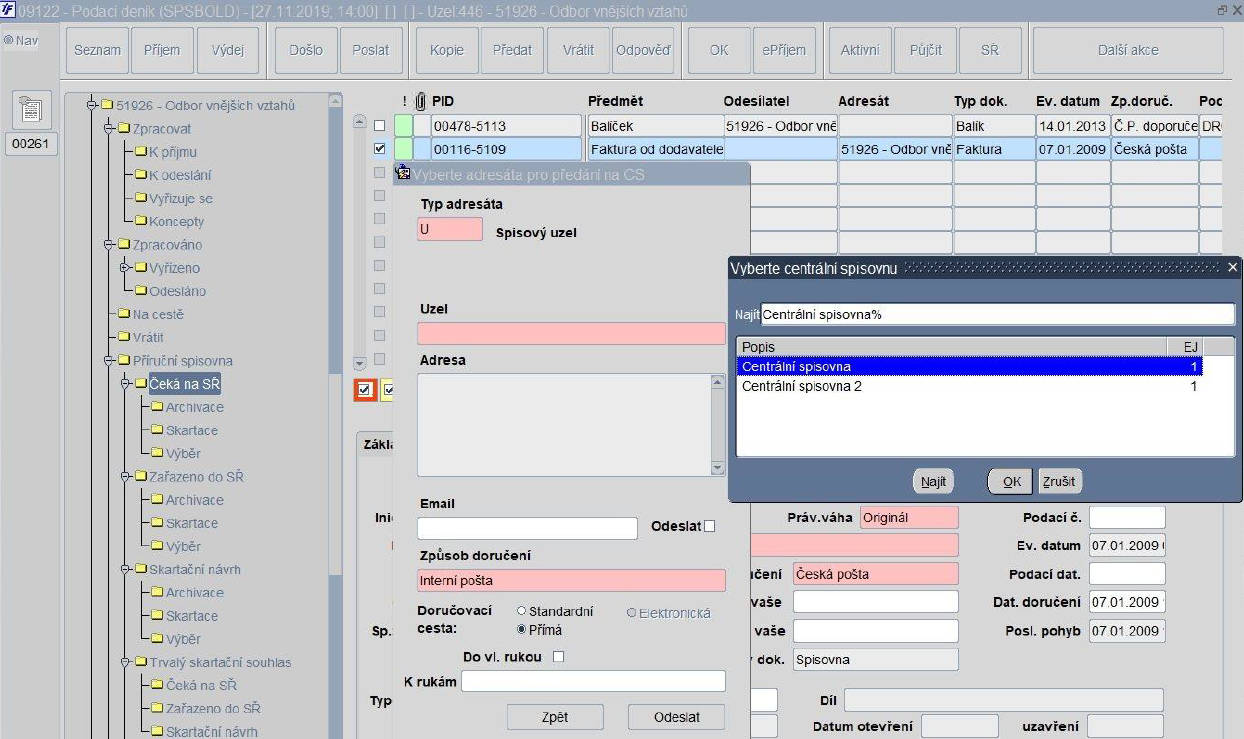Click the Adresa text area scrollbar
Image resolution: width=1244 pixels, height=739 pixels.
tap(717, 425)
